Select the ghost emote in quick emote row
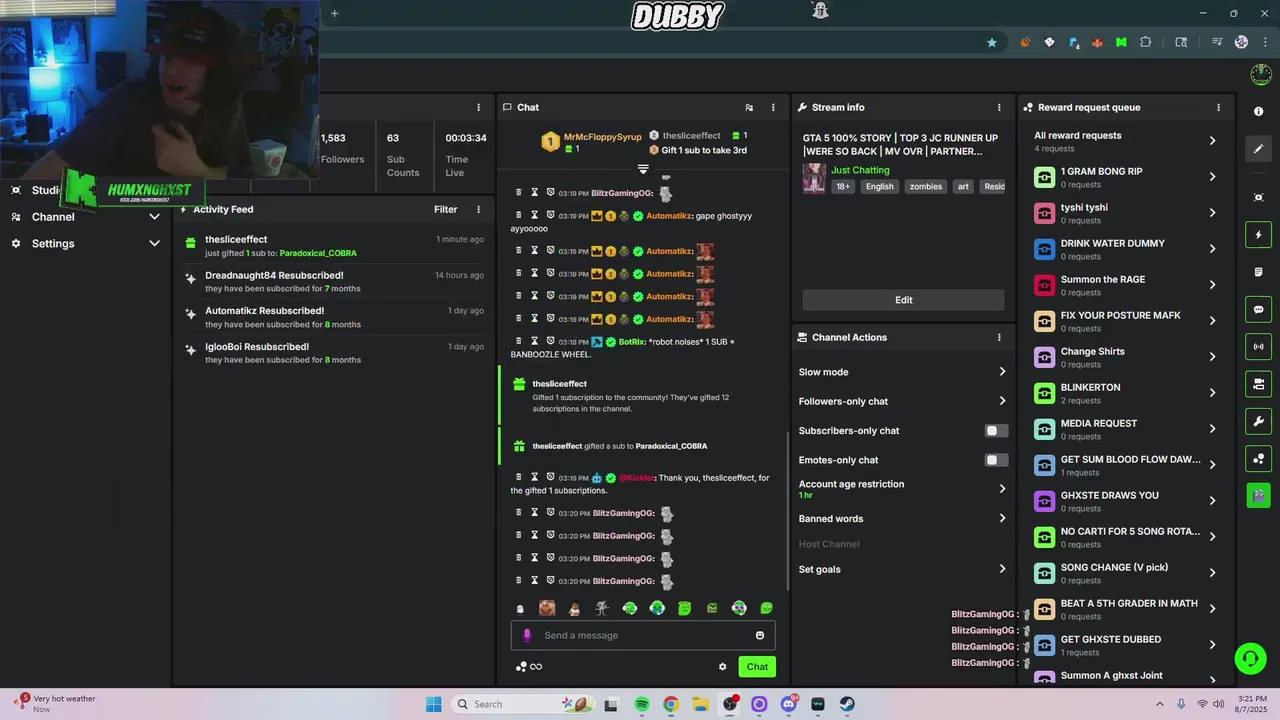This screenshot has width=1280, height=720. [520, 608]
